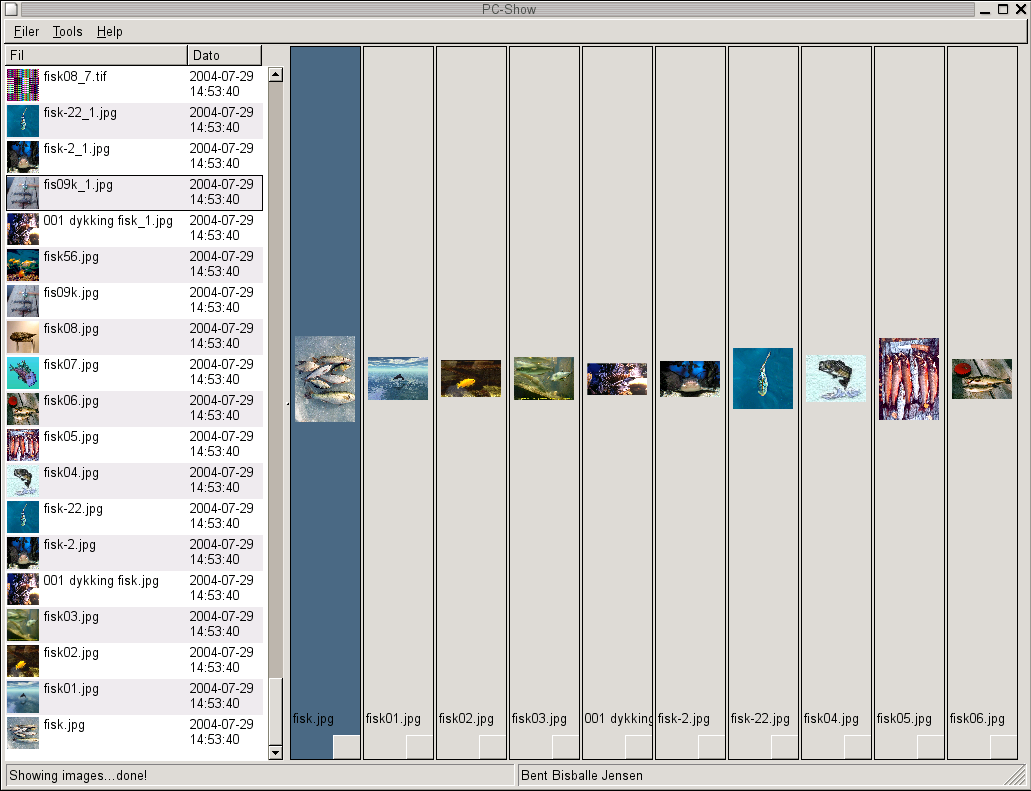Select the fisk02.jpg yellow fish thumbnail in strip
Screen dimensions: 1031x791
coord(470,379)
